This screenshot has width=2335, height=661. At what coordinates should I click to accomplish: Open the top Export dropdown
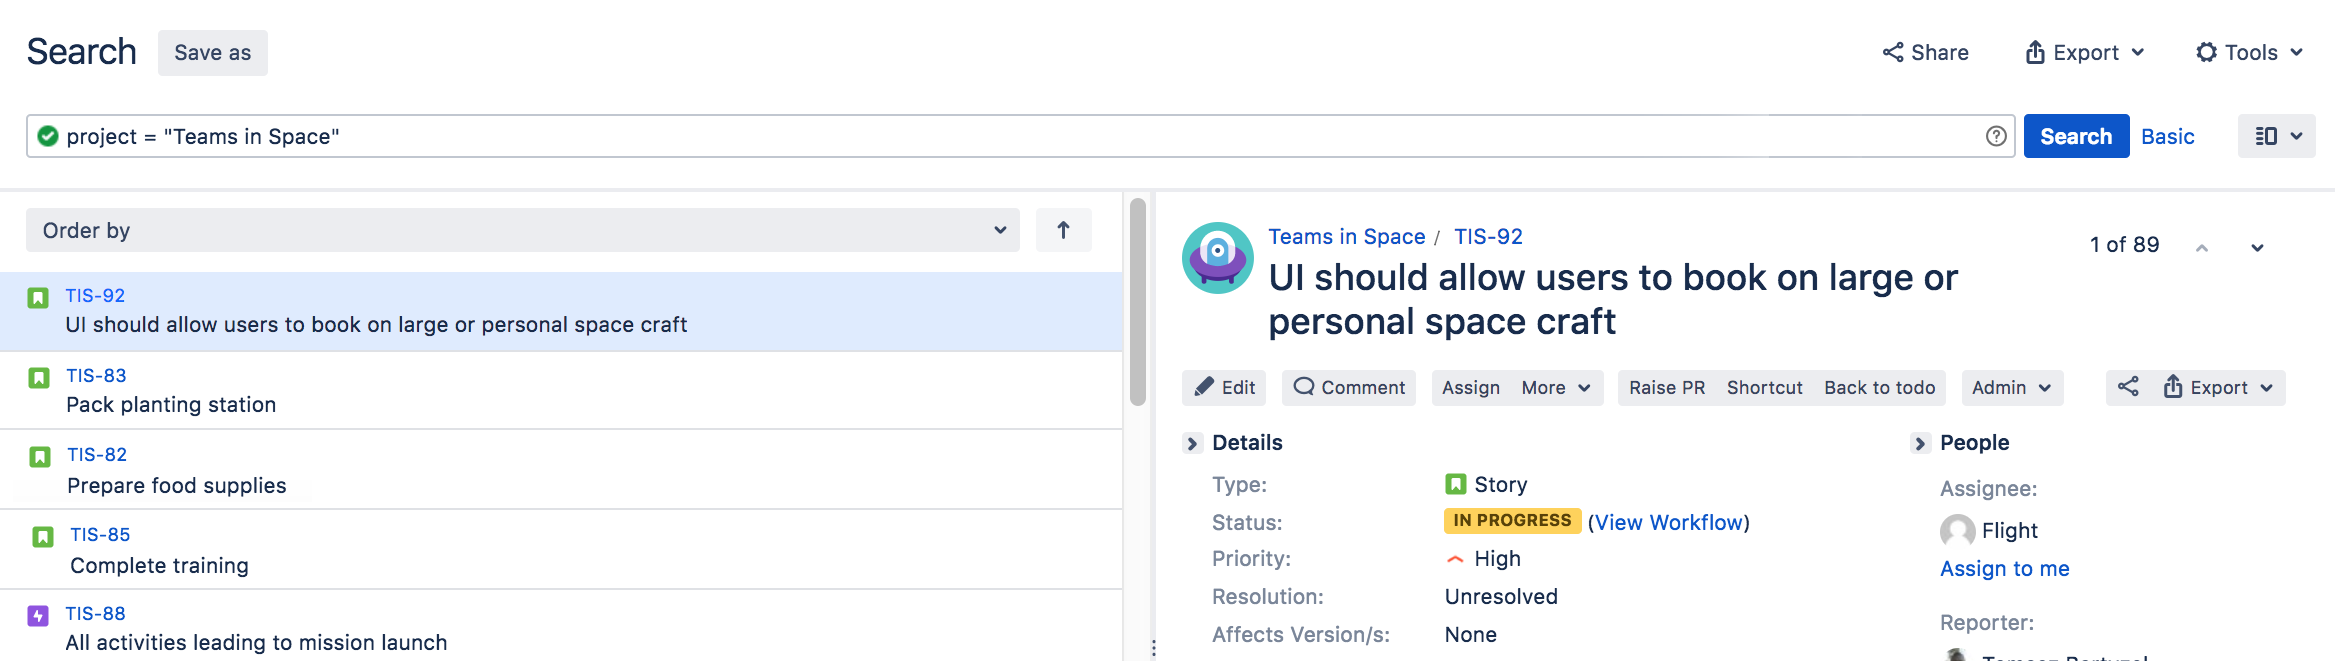coord(2084,52)
